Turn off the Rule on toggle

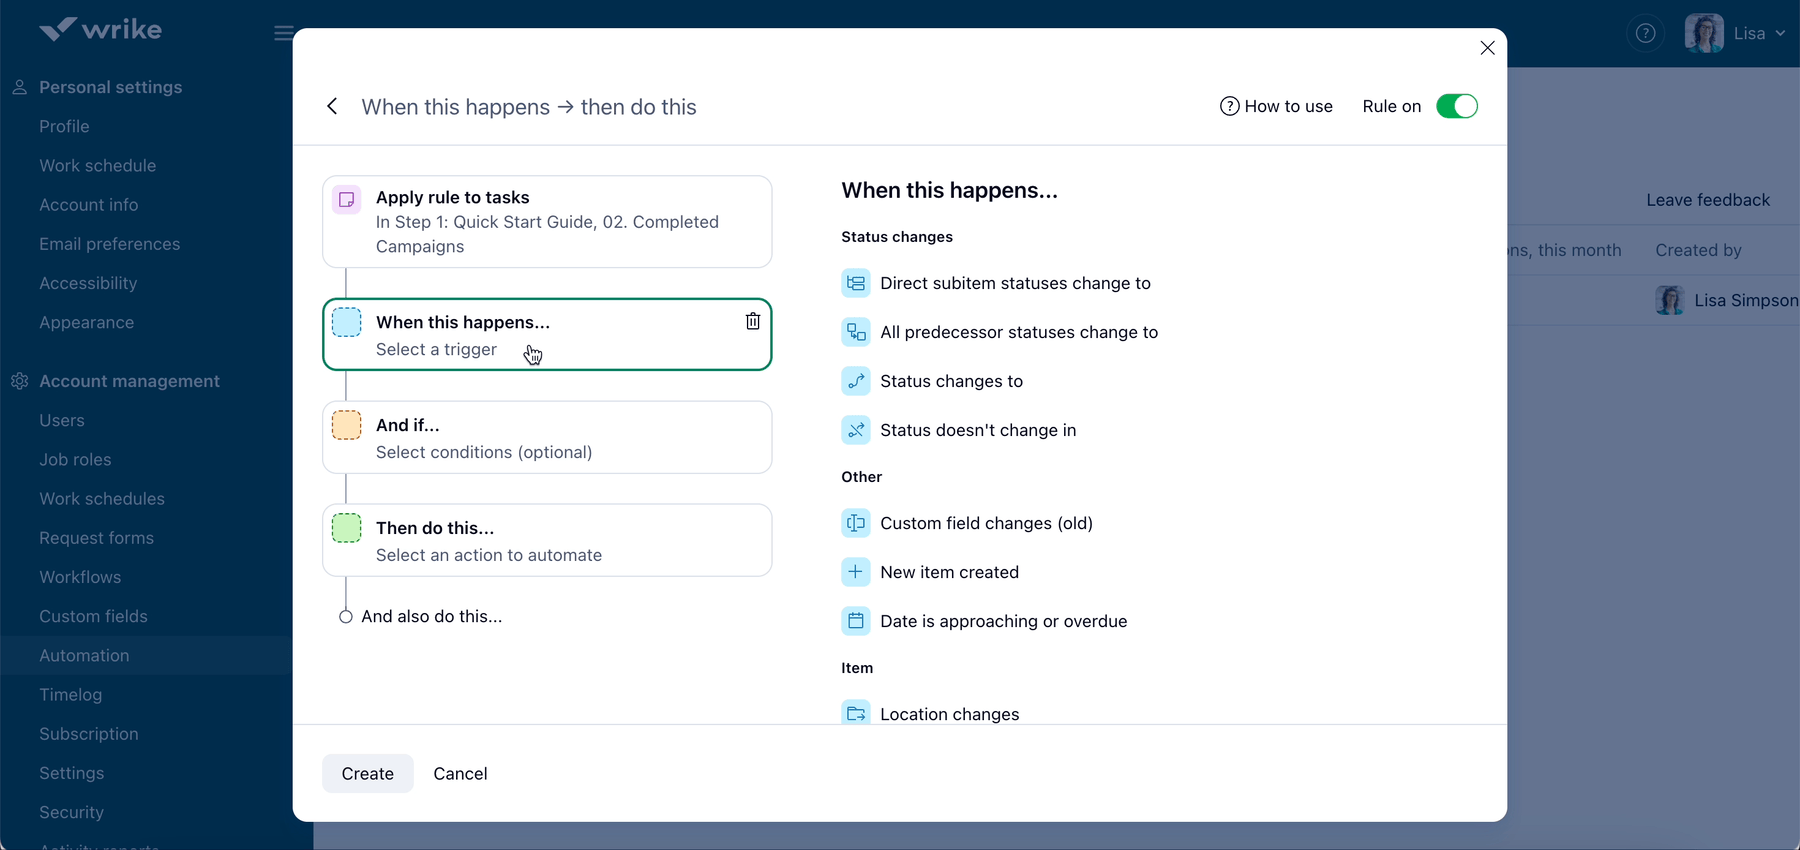click(x=1456, y=106)
